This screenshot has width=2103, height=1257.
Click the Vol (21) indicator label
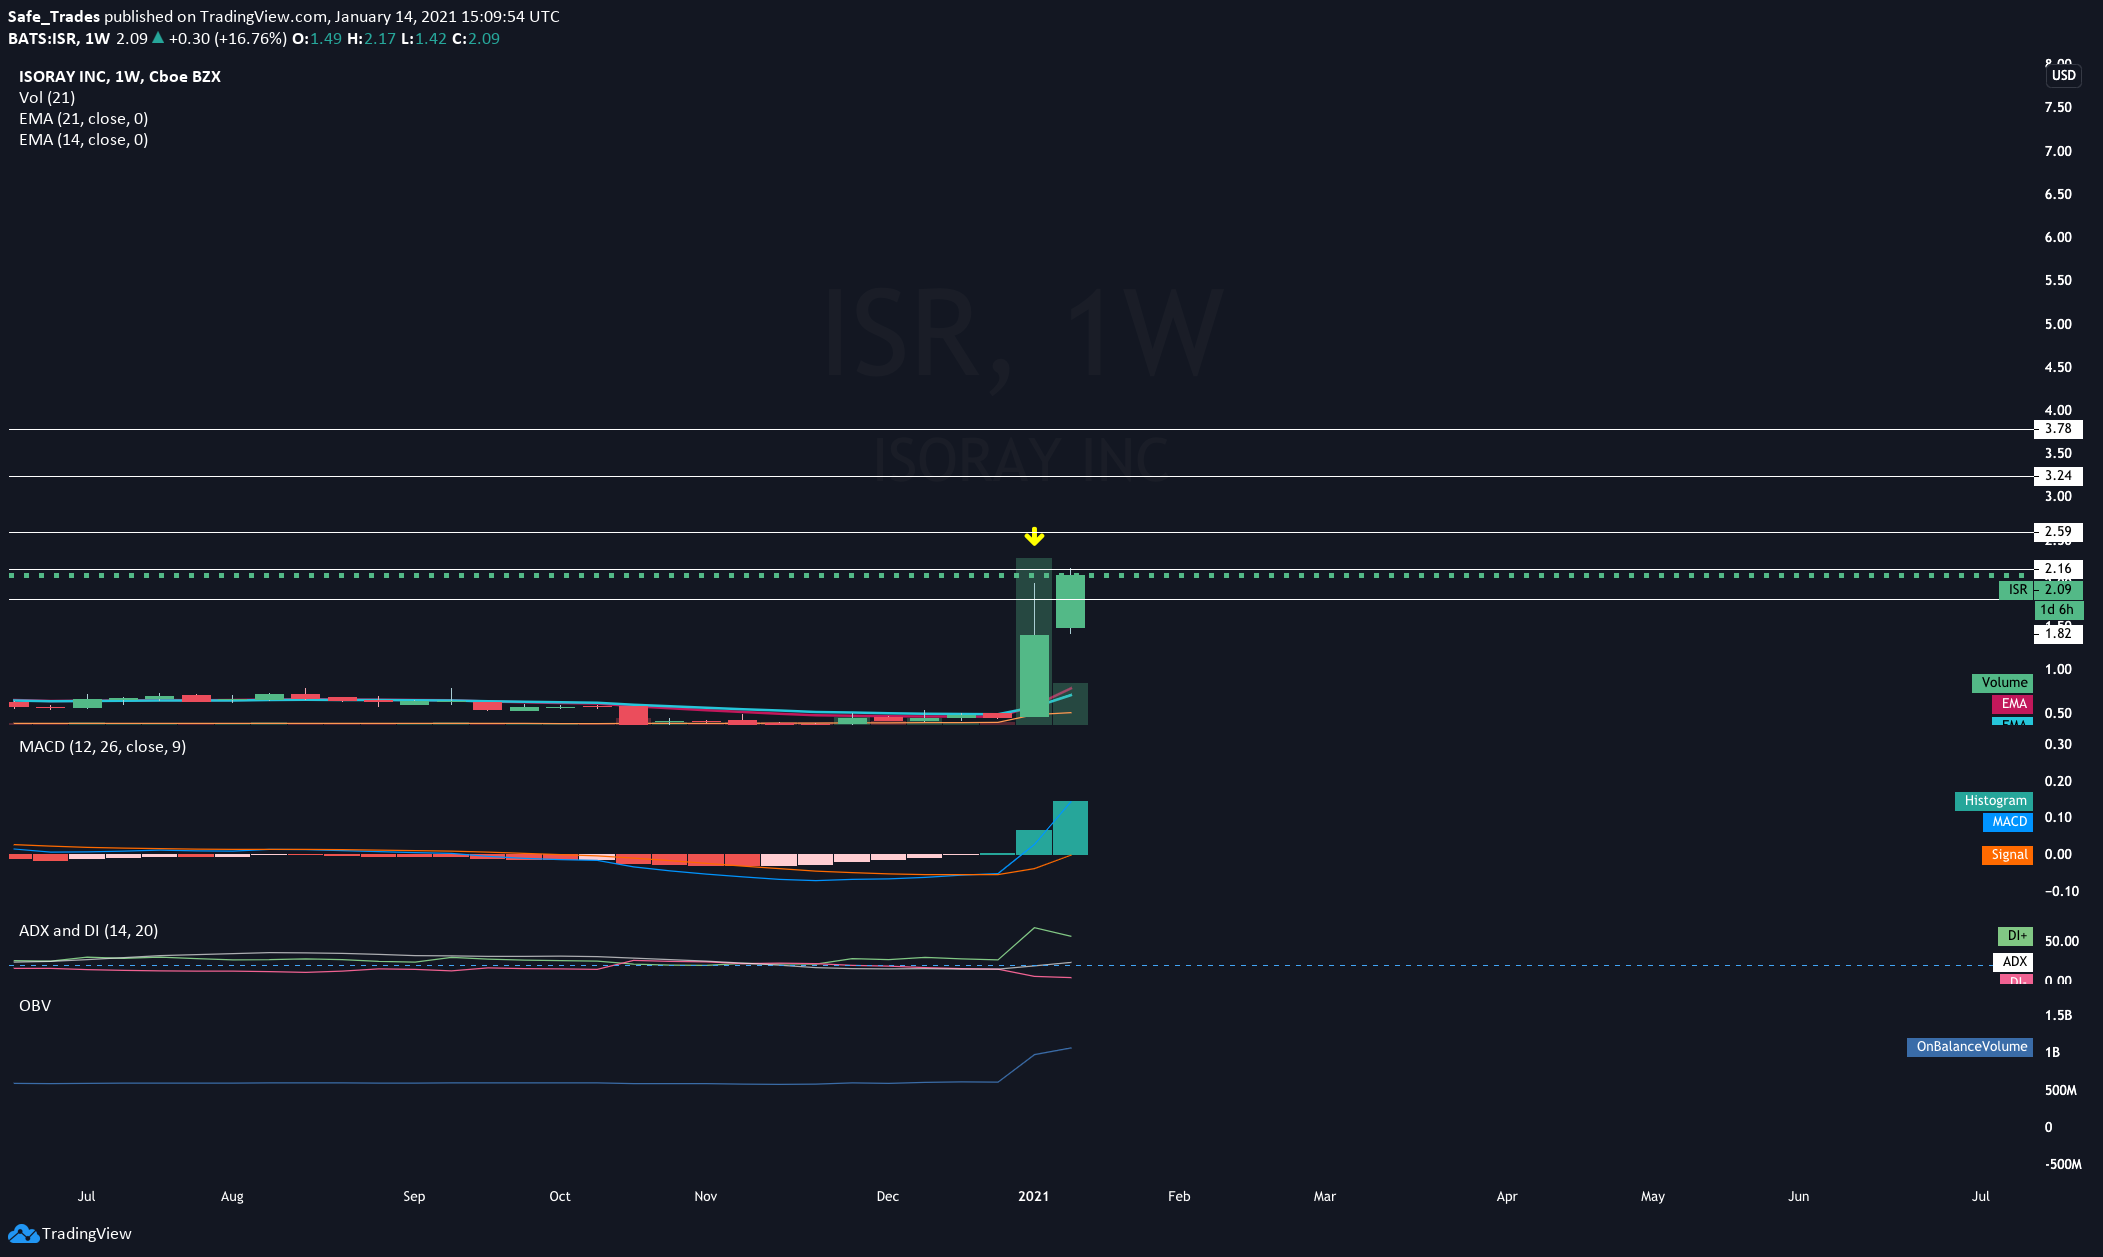coord(47,97)
